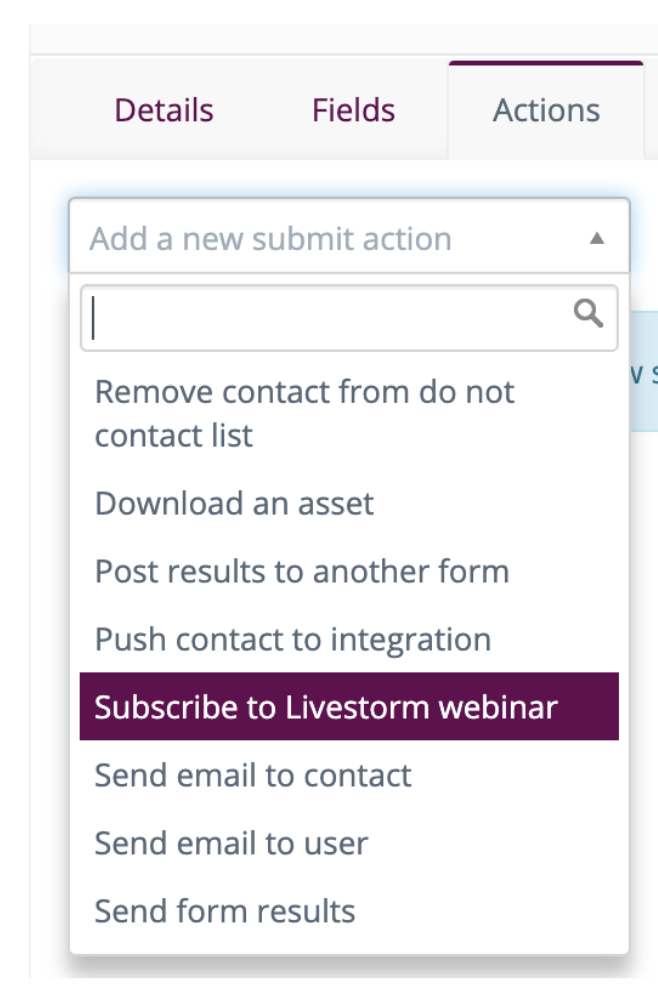This screenshot has height=986, width=658.
Task: Select 'Send email to user' action
Action: (x=349, y=843)
